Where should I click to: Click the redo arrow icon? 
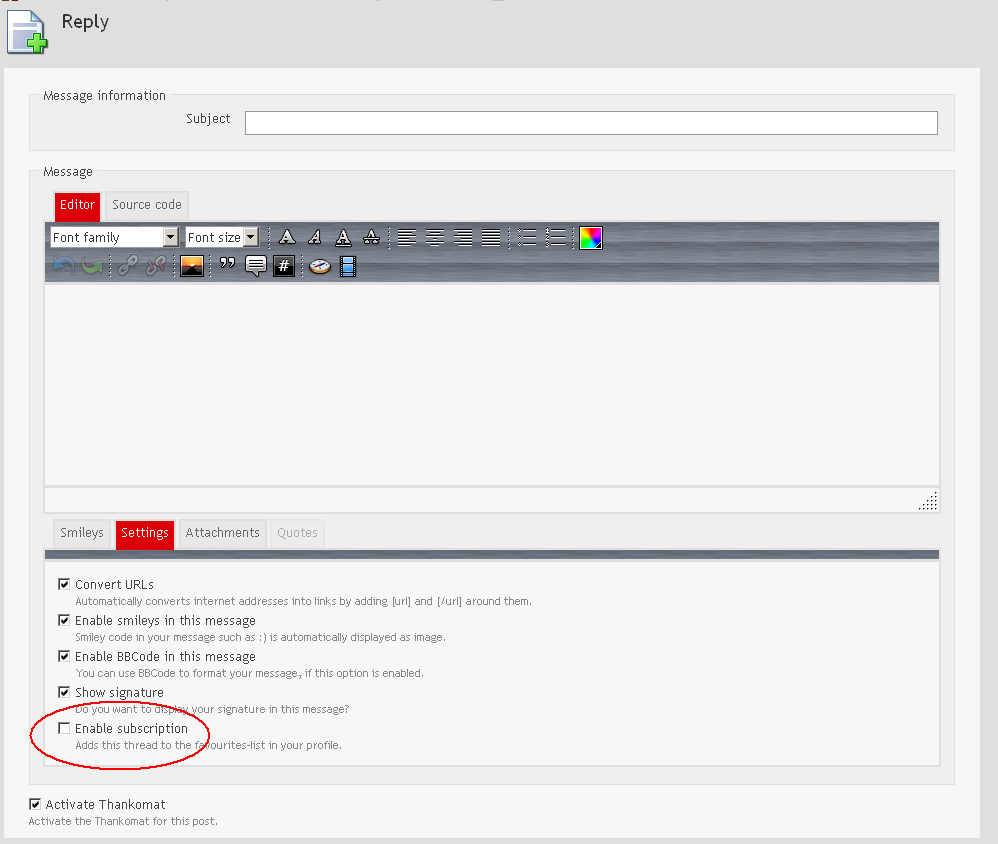pyautogui.click(x=92, y=265)
